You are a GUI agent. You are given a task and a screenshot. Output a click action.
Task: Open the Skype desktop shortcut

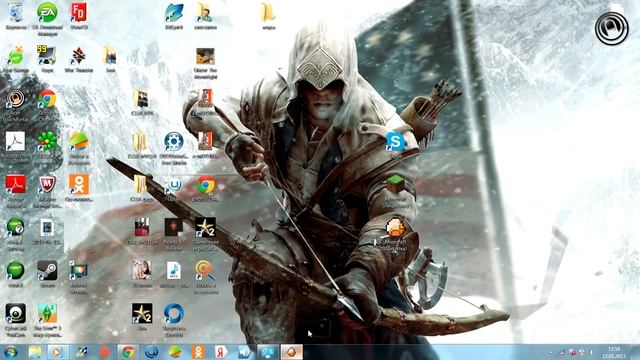tap(396, 143)
